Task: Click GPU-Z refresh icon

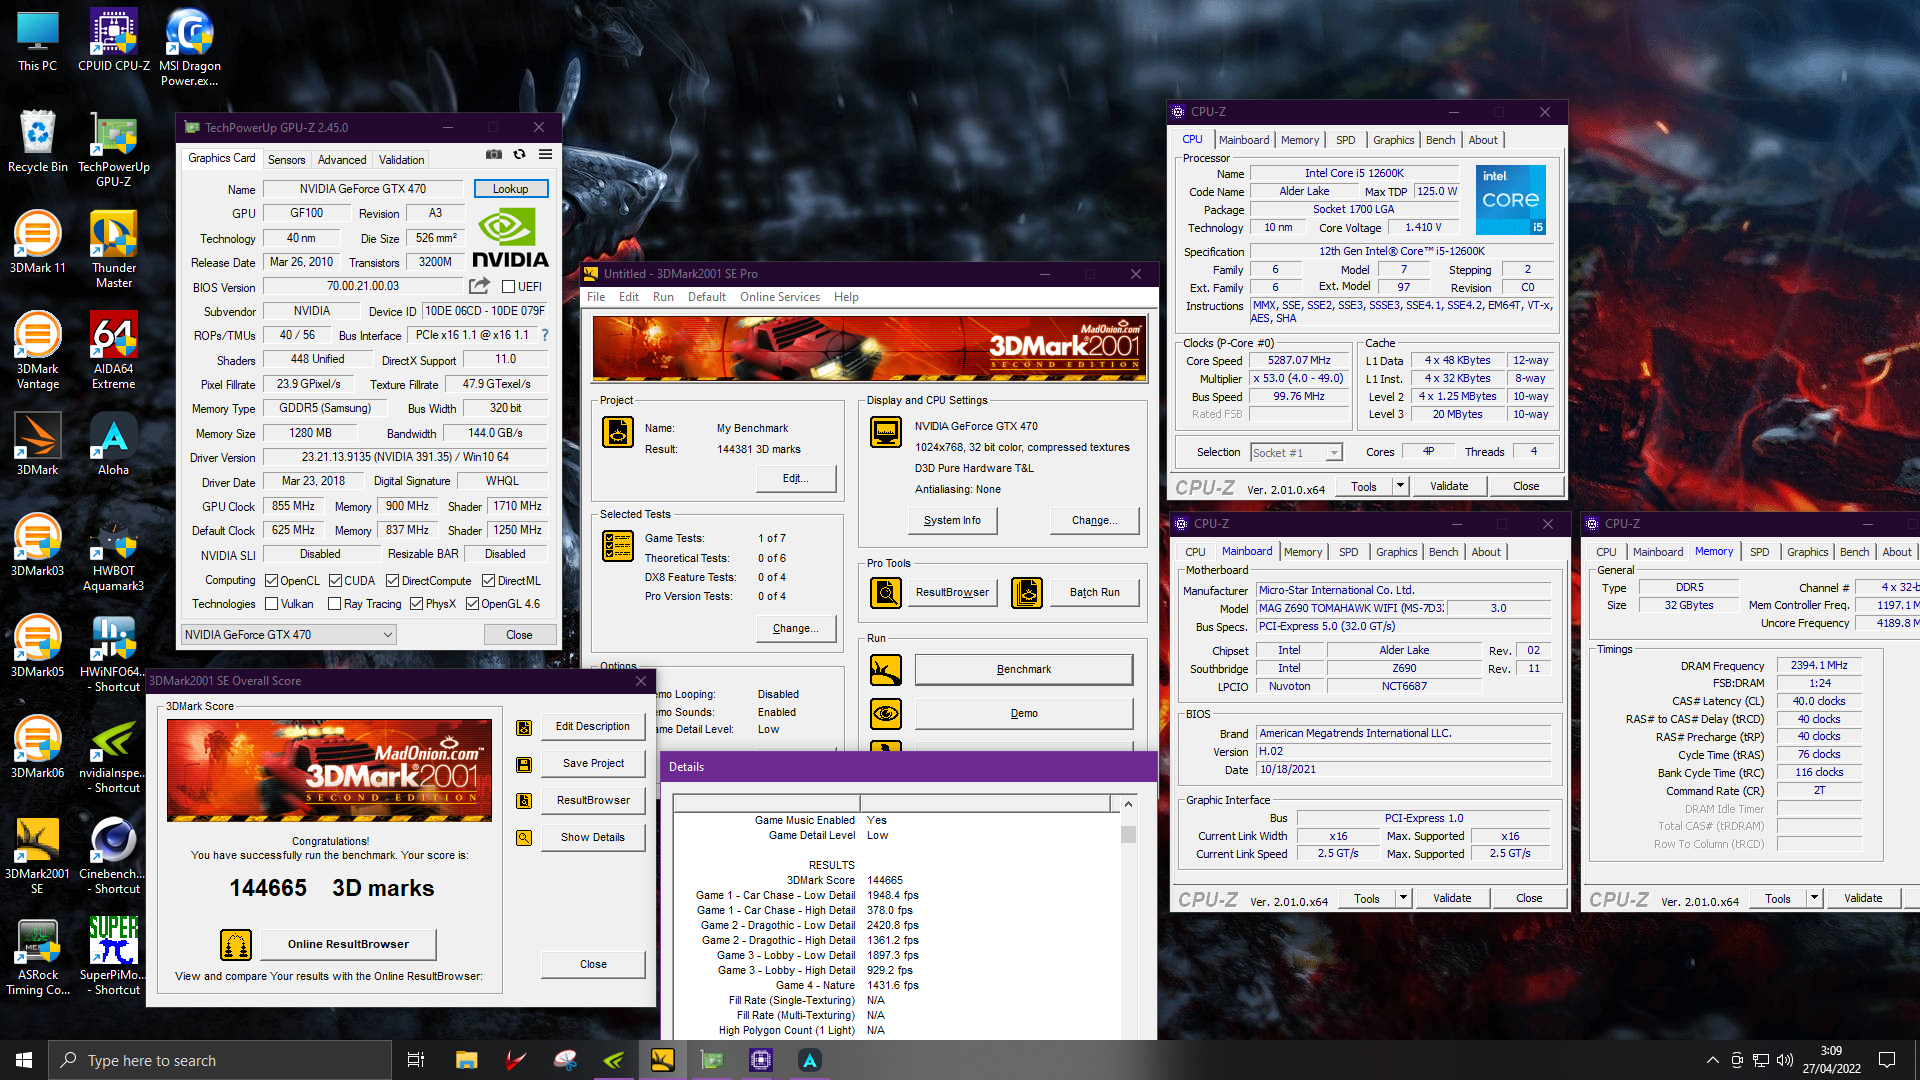Action: [x=519, y=155]
